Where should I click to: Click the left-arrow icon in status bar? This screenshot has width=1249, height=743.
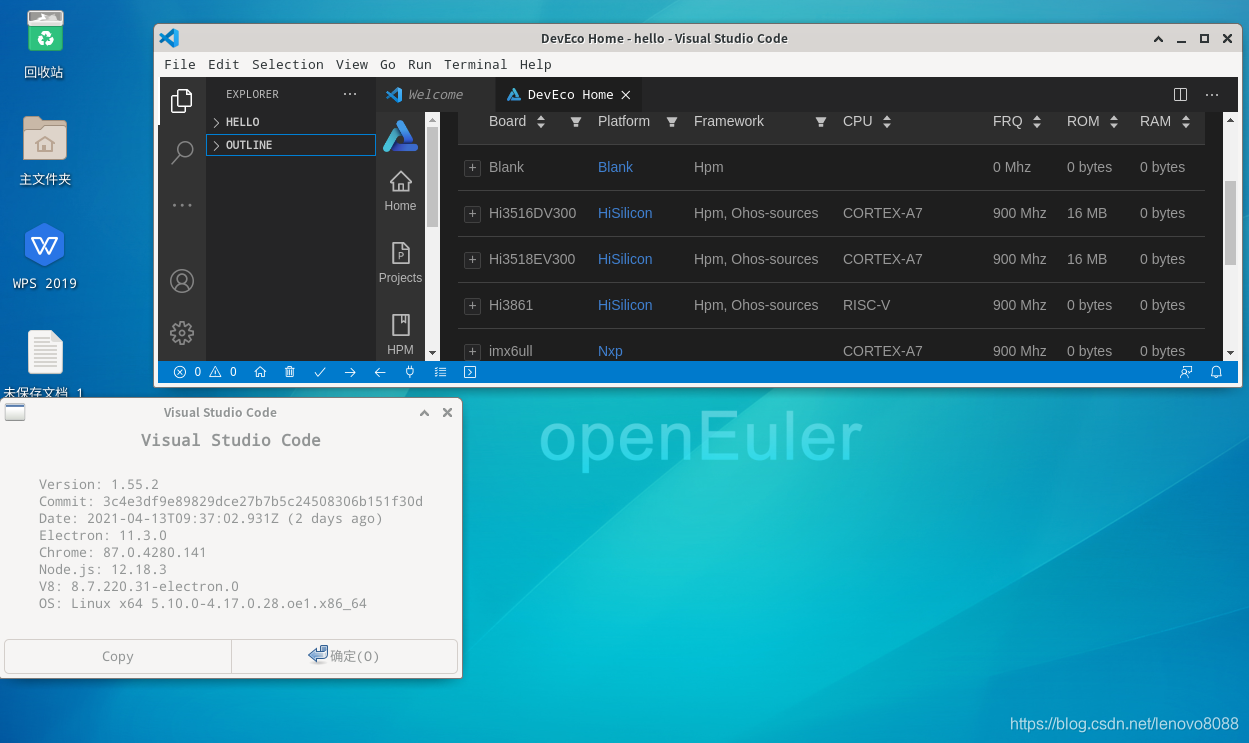pos(380,372)
